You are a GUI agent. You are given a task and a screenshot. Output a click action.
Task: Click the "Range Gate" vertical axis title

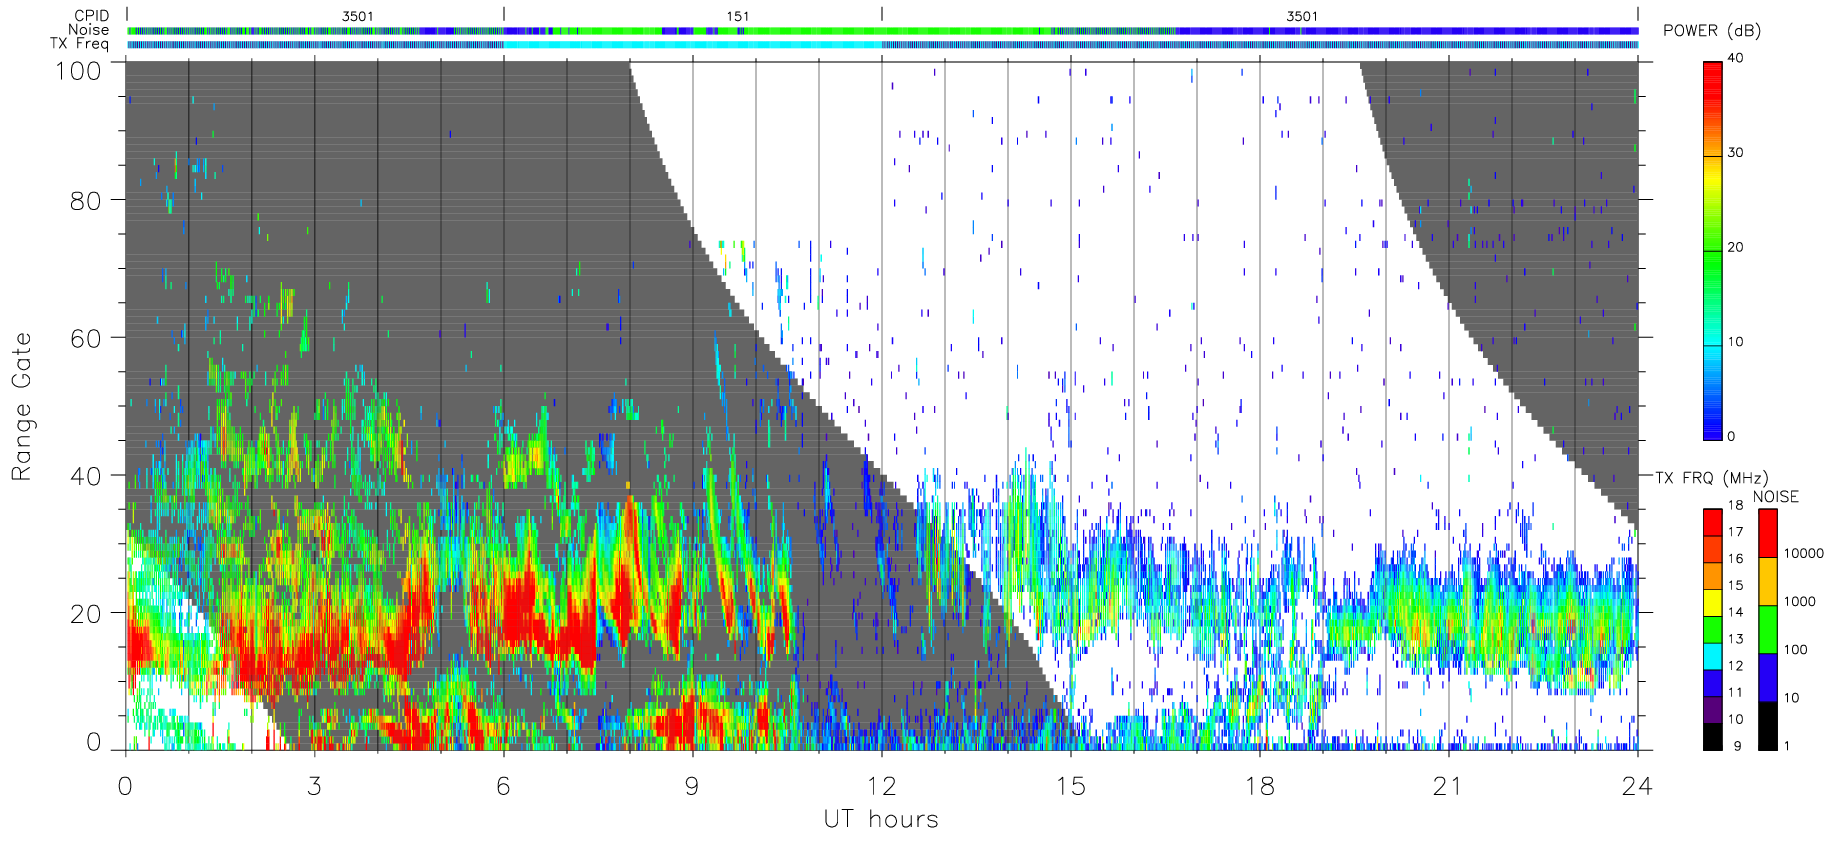pyautogui.click(x=21, y=406)
